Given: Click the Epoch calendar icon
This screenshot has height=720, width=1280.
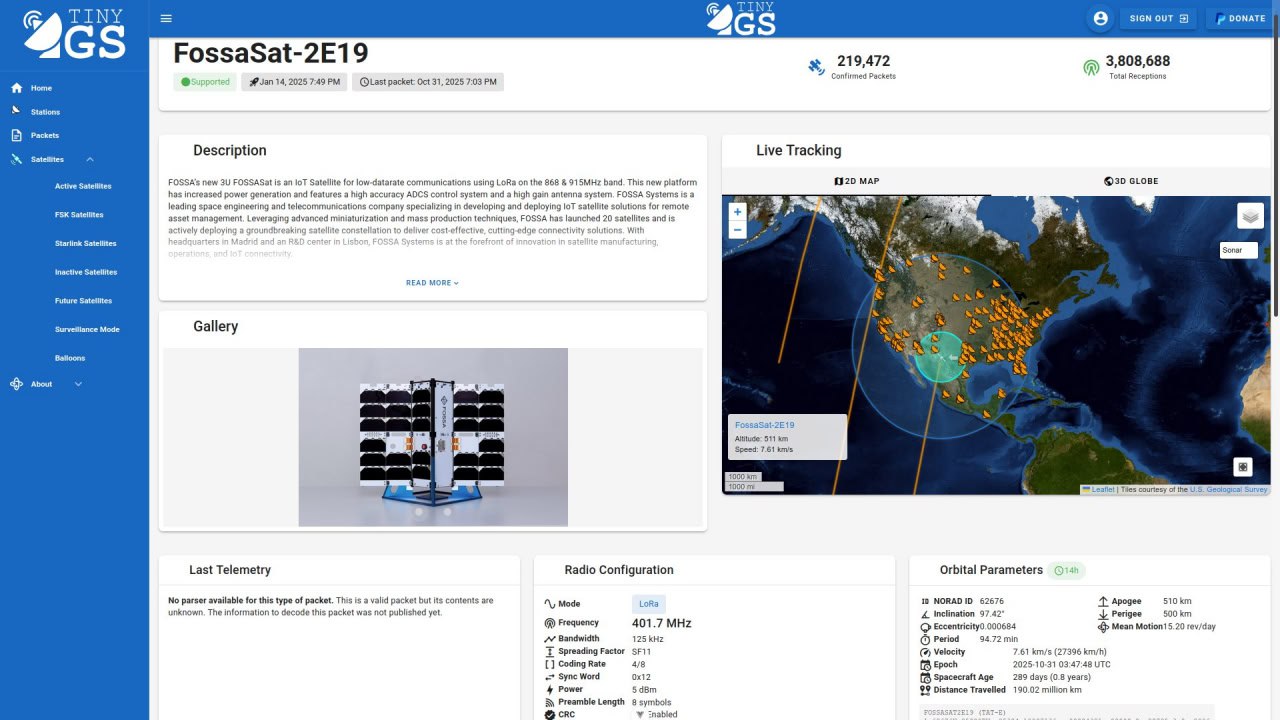Looking at the screenshot, I should (925, 665).
